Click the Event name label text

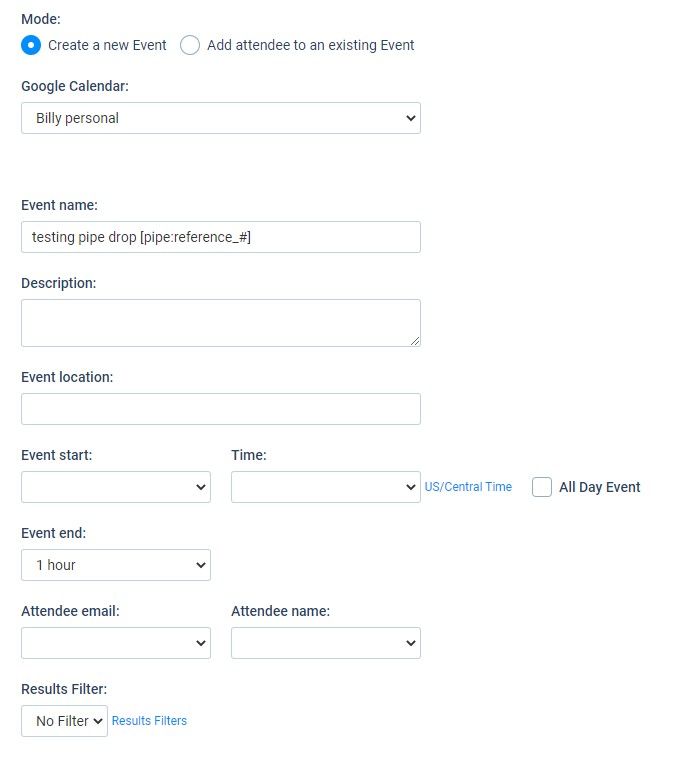click(59, 205)
